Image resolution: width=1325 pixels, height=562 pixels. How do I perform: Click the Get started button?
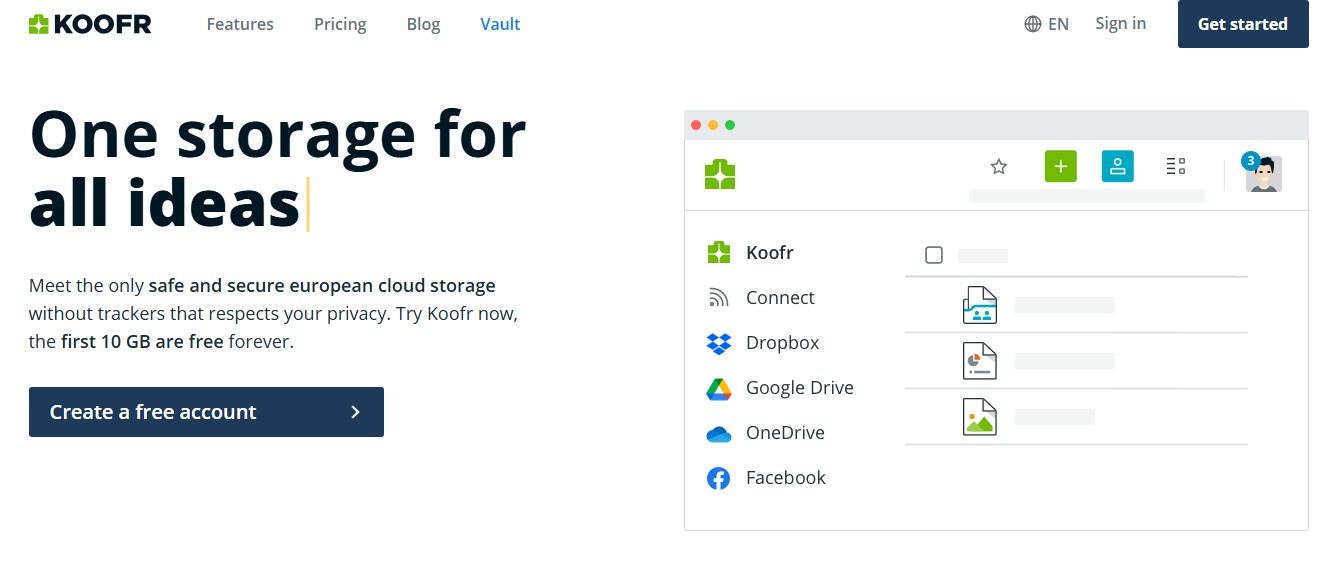click(1243, 24)
